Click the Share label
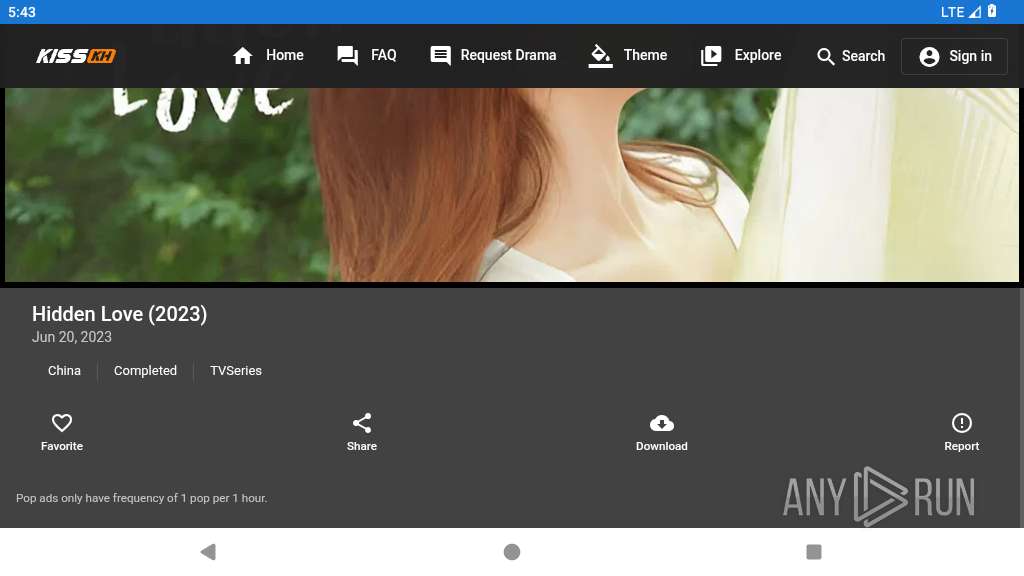Viewport: 1024px width, 576px height. [362, 446]
